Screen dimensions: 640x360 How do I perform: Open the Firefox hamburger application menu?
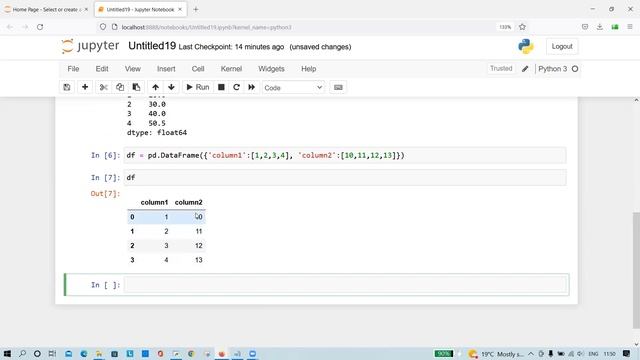630,27
